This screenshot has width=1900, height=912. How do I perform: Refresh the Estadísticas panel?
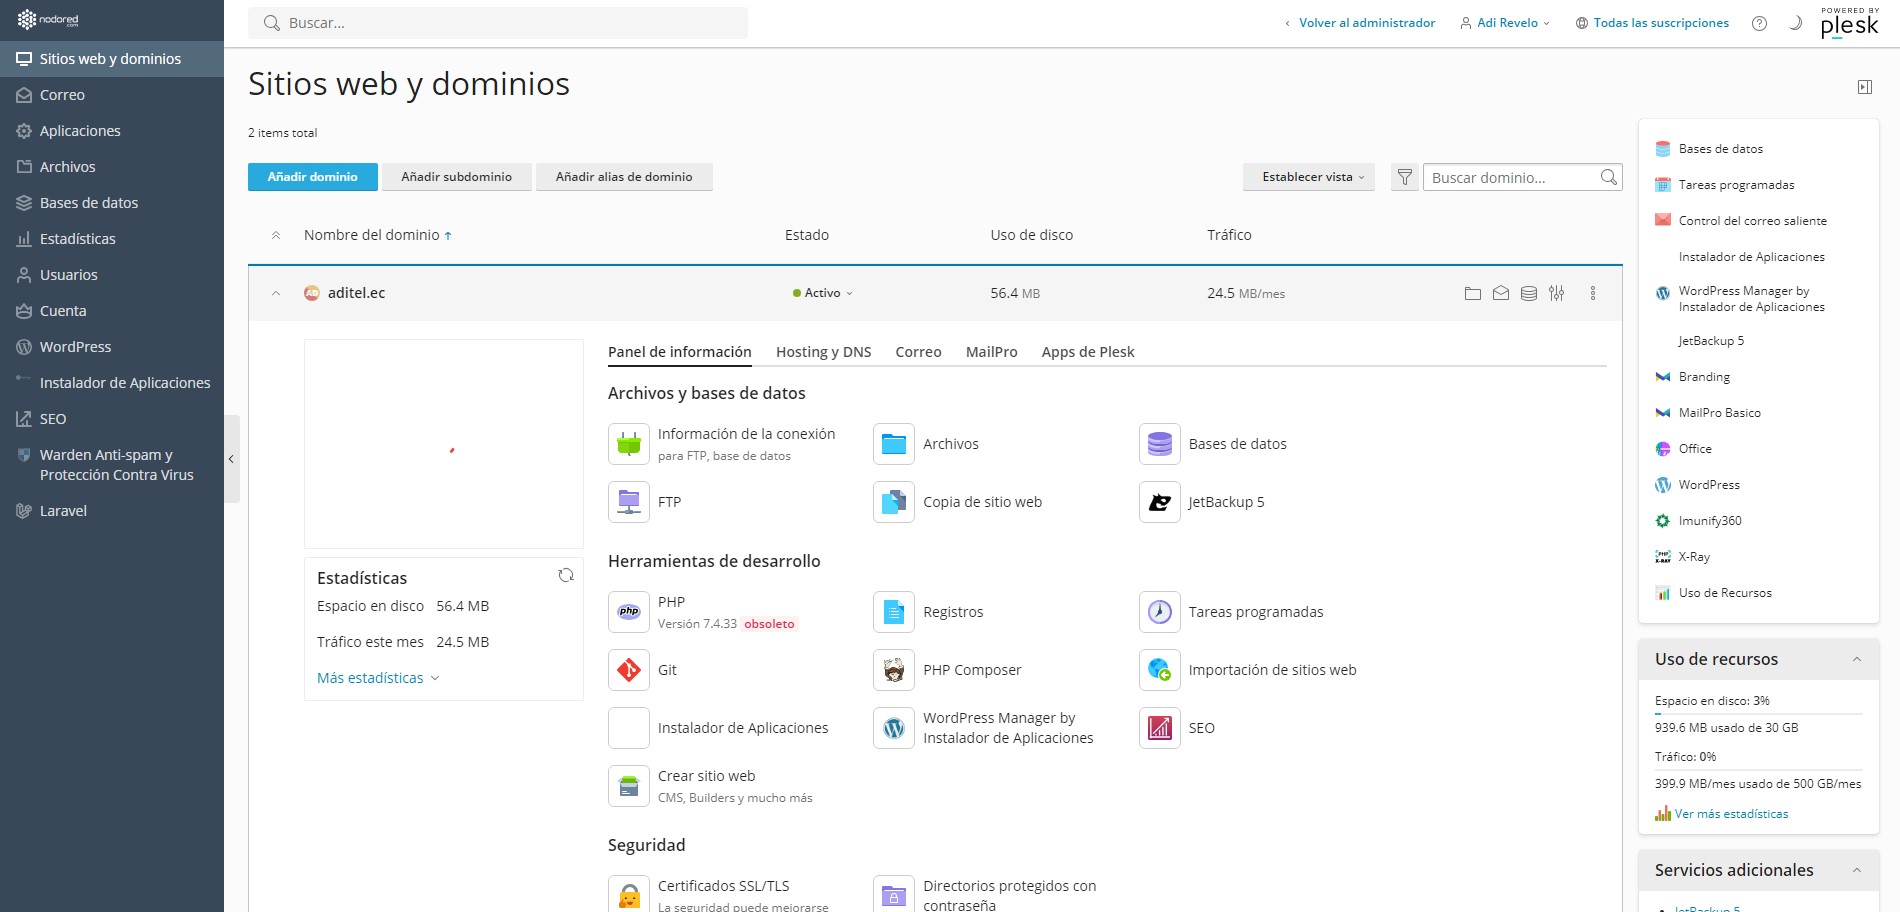coord(565,575)
